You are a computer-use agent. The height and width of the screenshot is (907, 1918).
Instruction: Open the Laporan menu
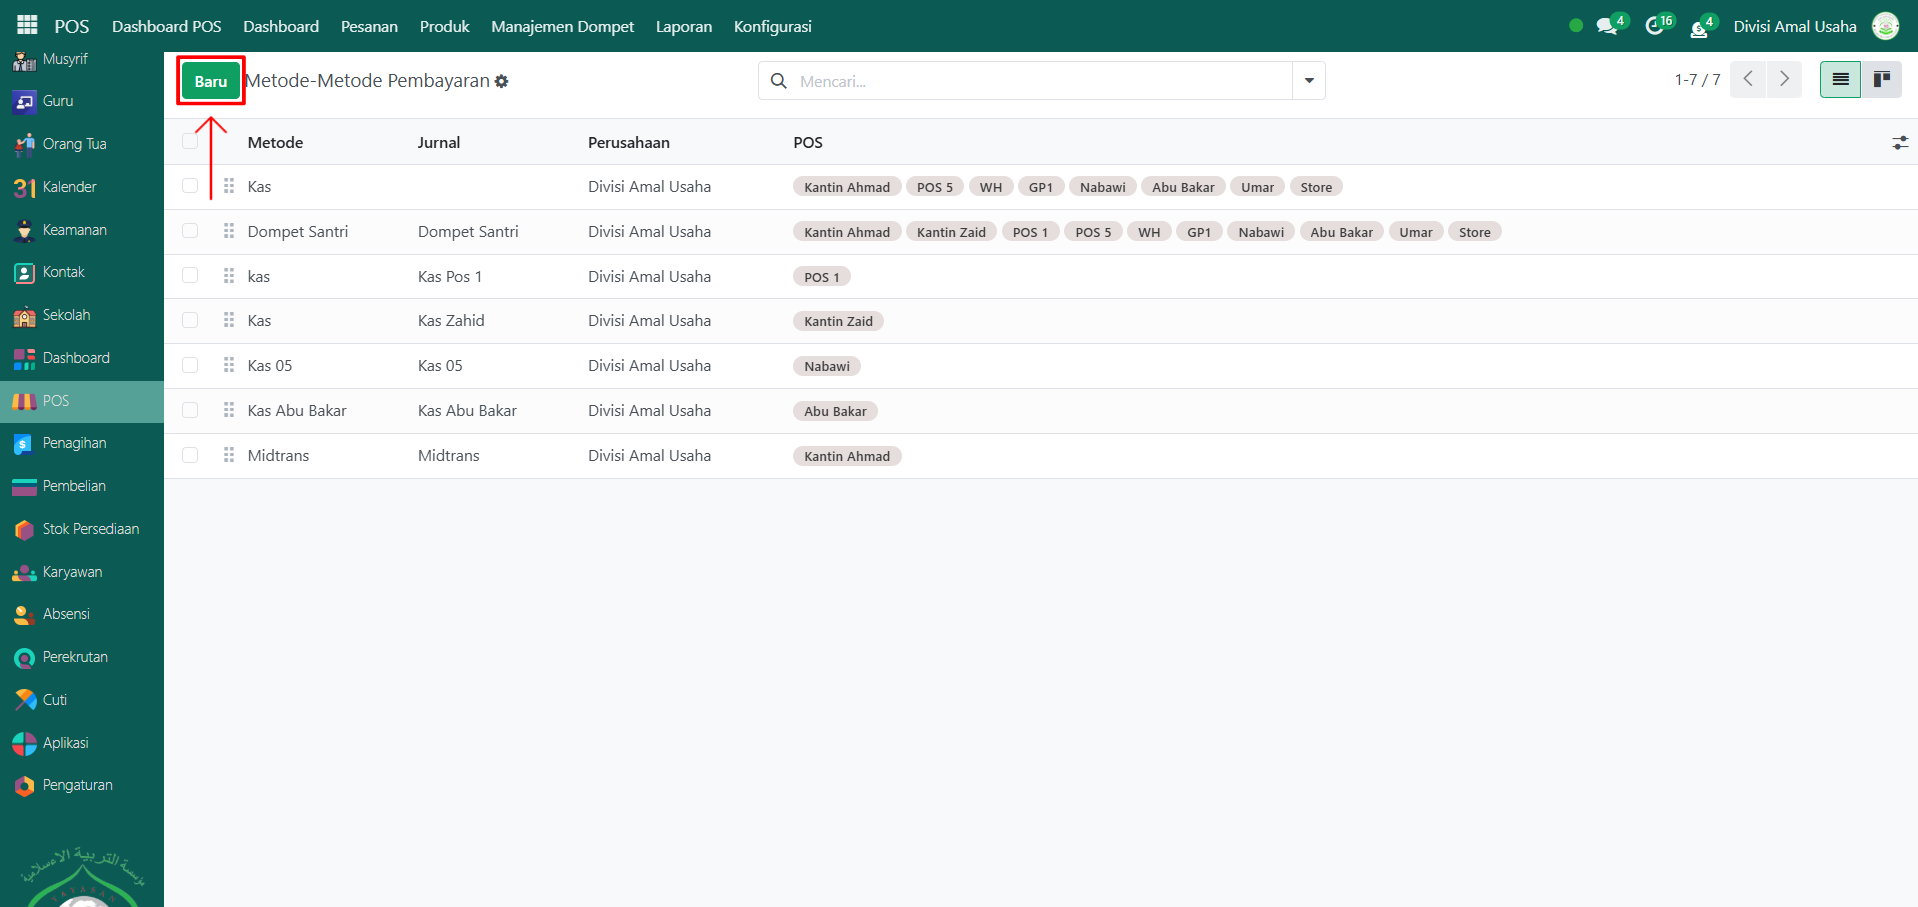[683, 26]
